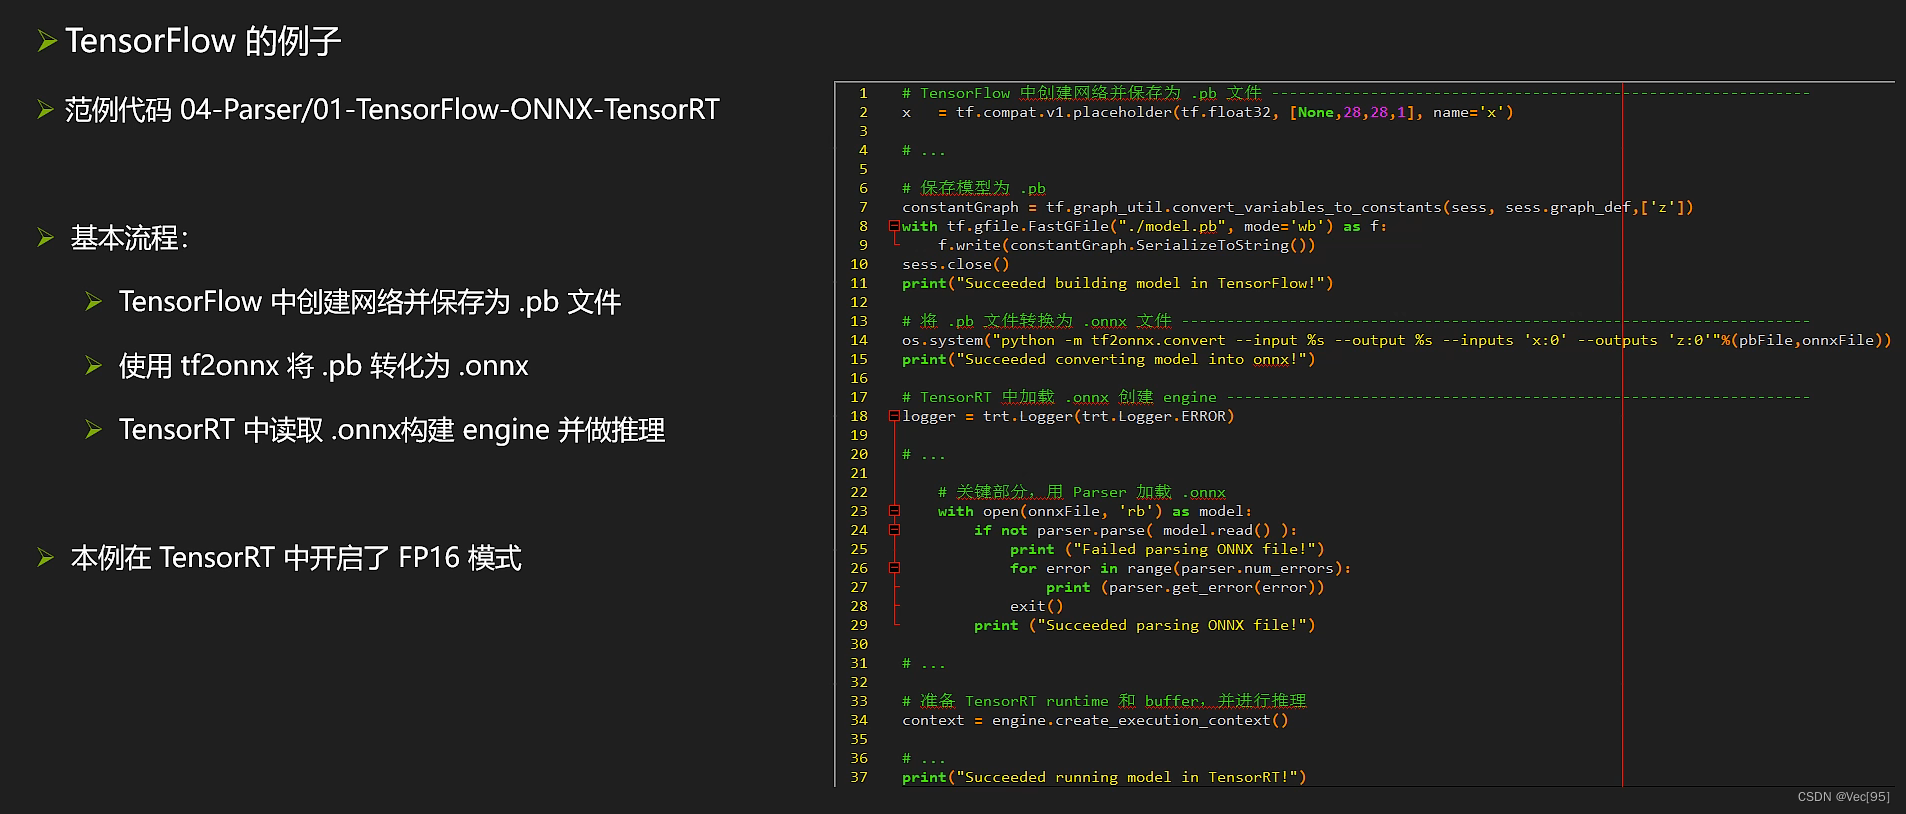Image resolution: width=1906 pixels, height=814 pixels.
Task: Click 'Succeeded running model in TensorRT!' print line
Action: pos(1104,777)
